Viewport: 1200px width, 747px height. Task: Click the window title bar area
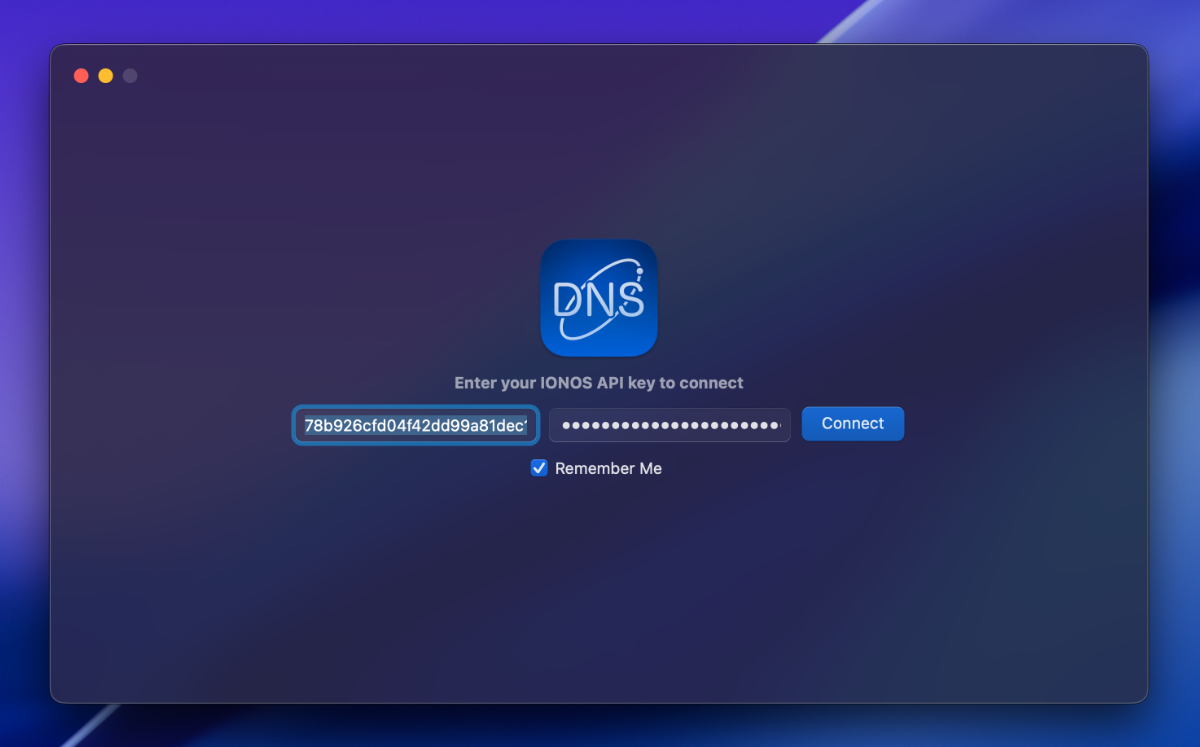[x=600, y=75]
